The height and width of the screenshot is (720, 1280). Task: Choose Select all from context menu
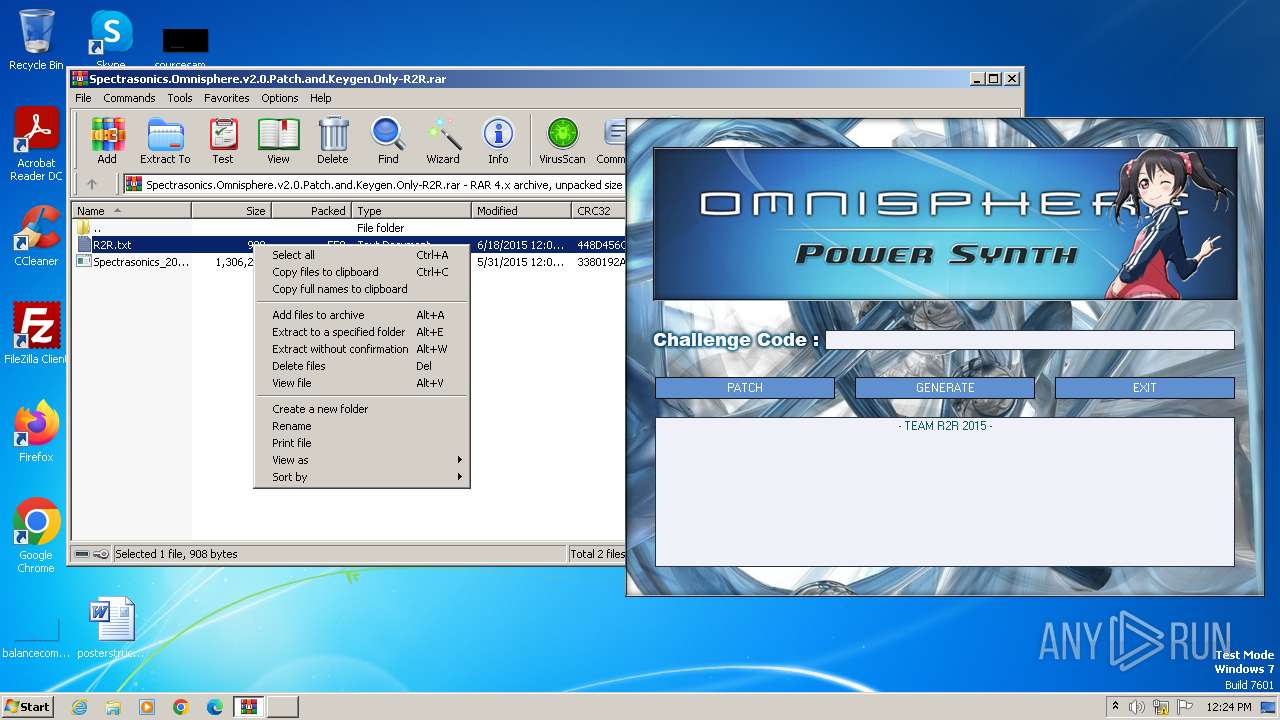click(362, 255)
